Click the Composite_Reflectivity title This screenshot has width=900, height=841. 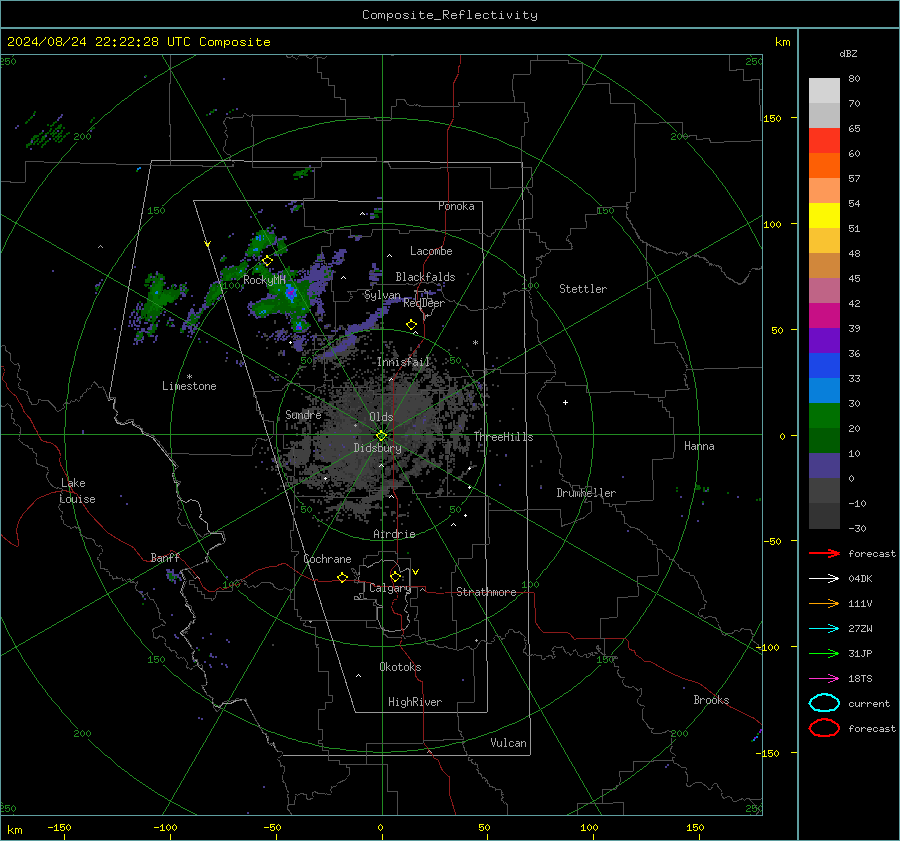tap(450, 15)
